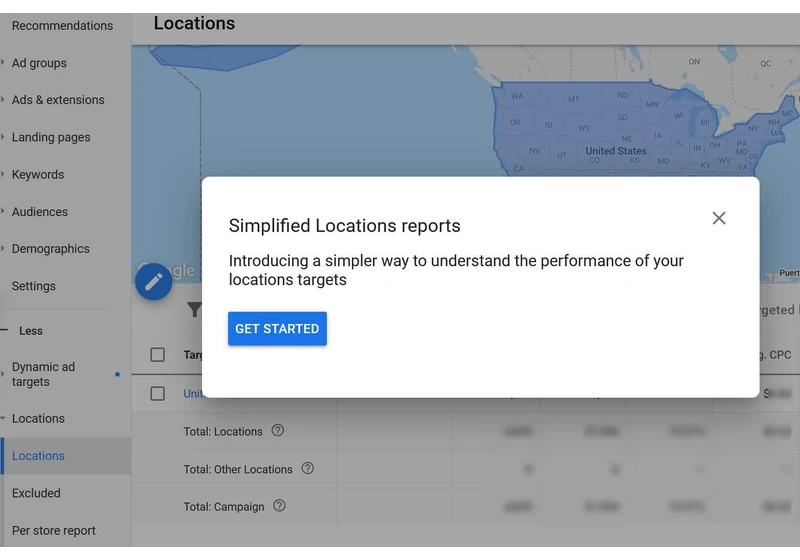The height and width of the screenshot is (560, 800).
Task: Click the 'Total: Campaign' row label
Action: [x=224, y=507]
